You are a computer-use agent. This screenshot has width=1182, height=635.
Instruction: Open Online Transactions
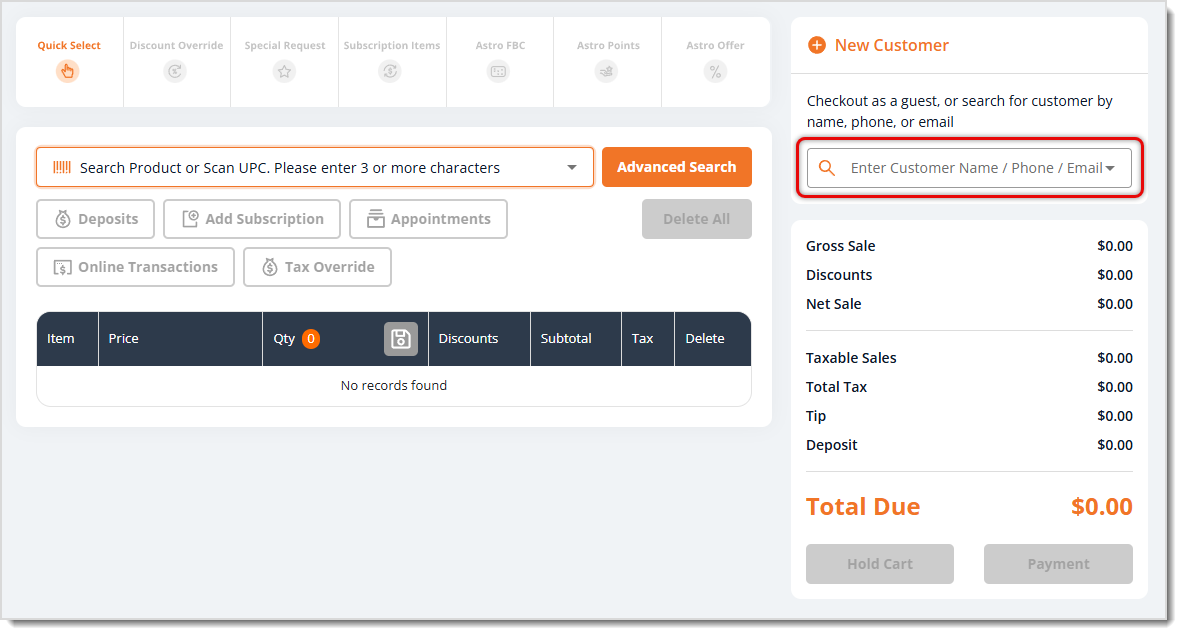click(136, 267)
